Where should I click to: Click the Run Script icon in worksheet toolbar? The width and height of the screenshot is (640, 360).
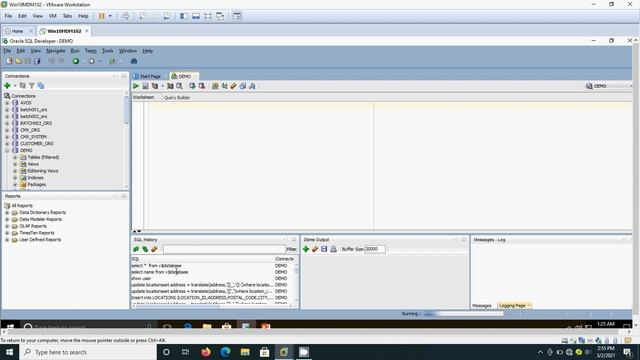pos(145,86)
